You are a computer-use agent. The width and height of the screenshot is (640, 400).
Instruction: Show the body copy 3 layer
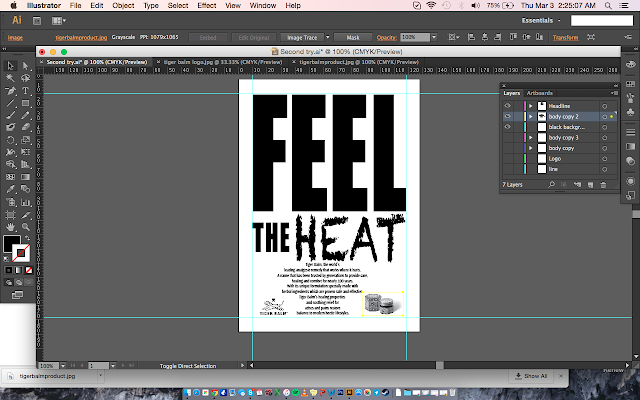(507, 138)
